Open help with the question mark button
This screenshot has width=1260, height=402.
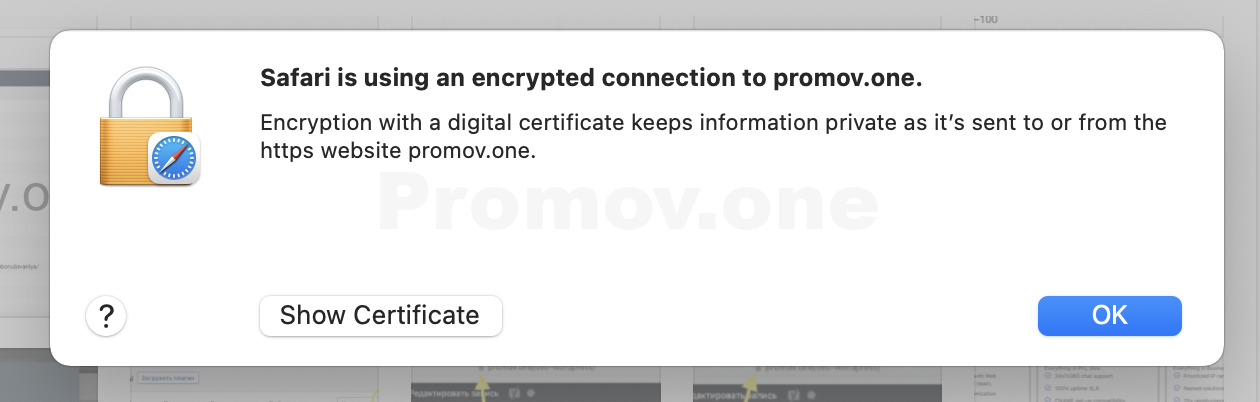tap(106, 316)
